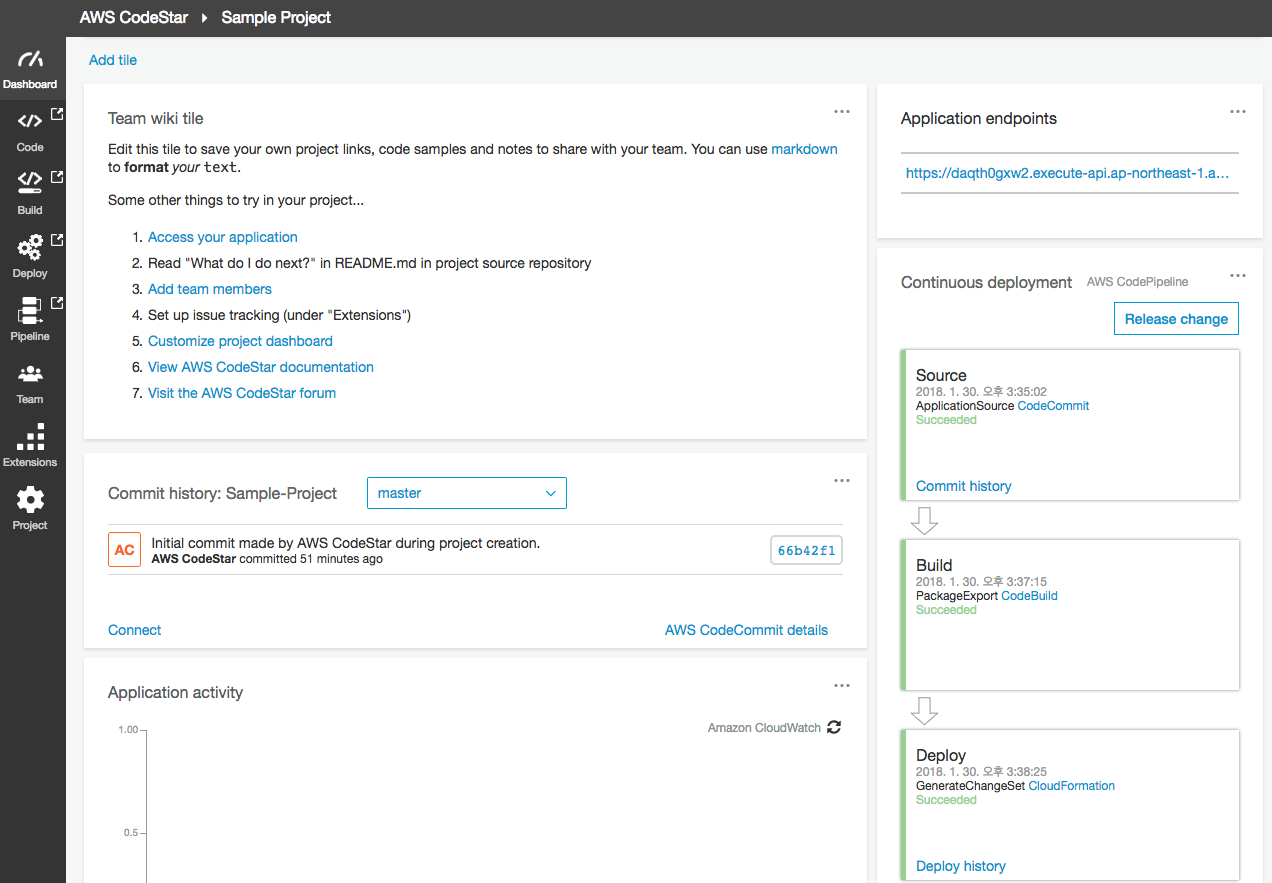1272x883 pixels.
Task: Open the commit 66b42f1 ID badge
Action: pos(806,551)
